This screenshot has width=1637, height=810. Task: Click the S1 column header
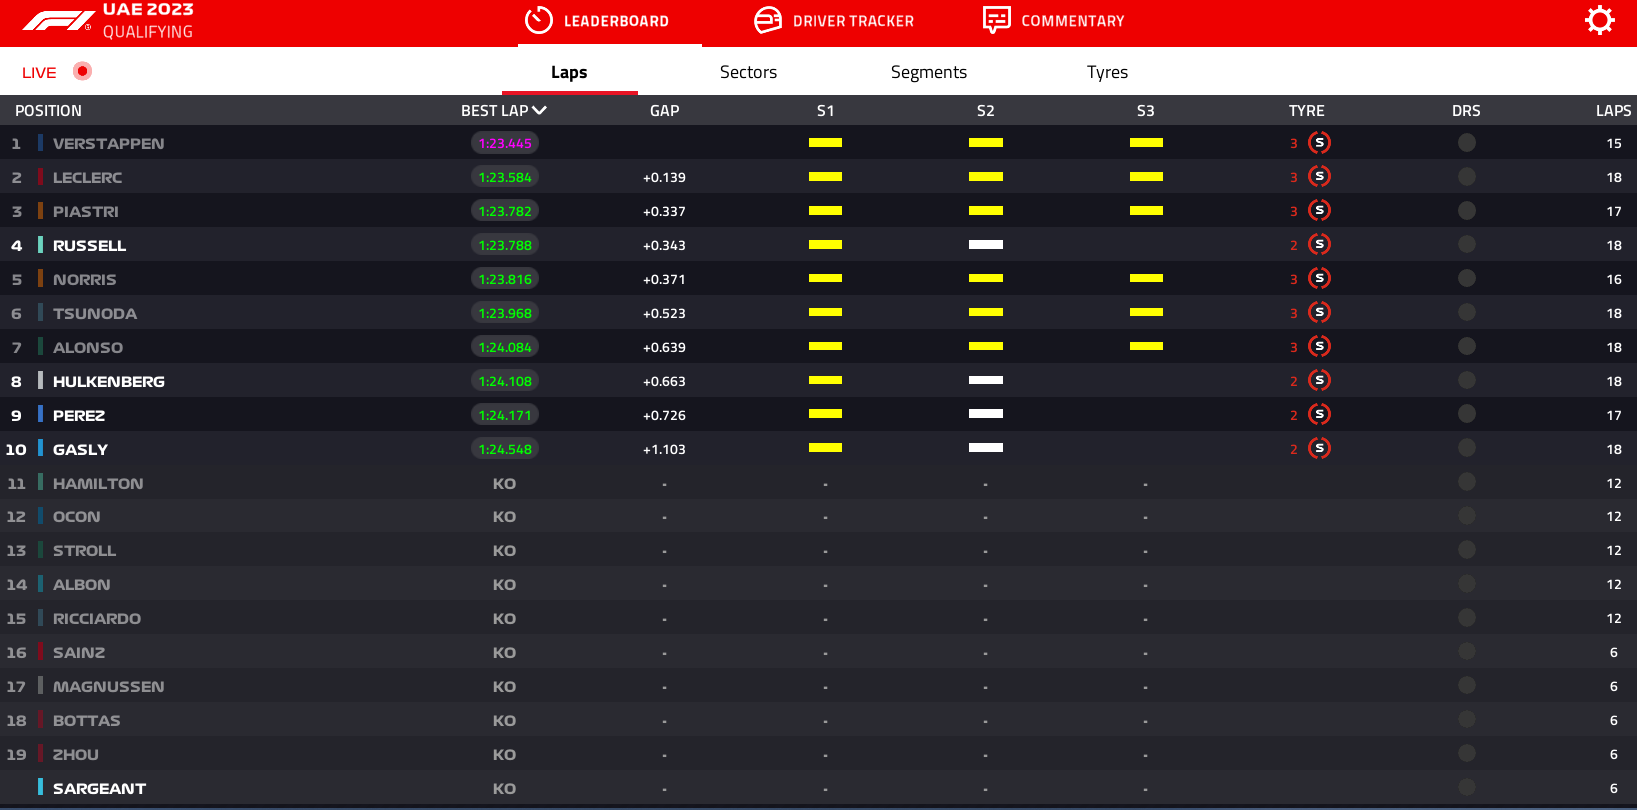(x=825, y=111)
